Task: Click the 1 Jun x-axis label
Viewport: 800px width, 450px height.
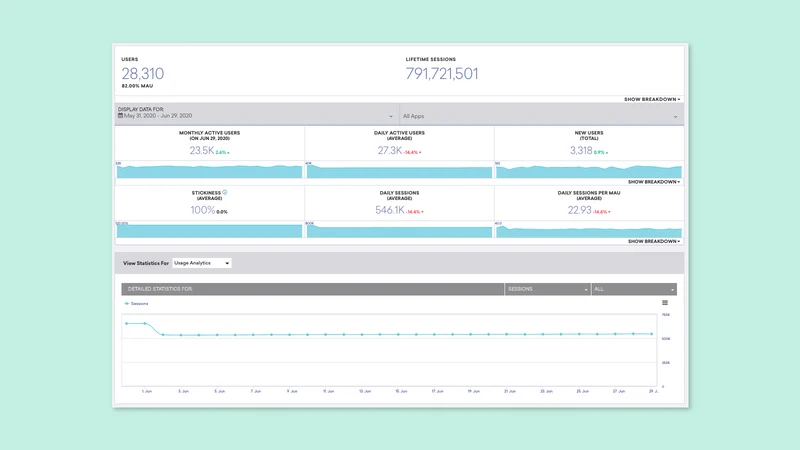Action: point(147,391)
